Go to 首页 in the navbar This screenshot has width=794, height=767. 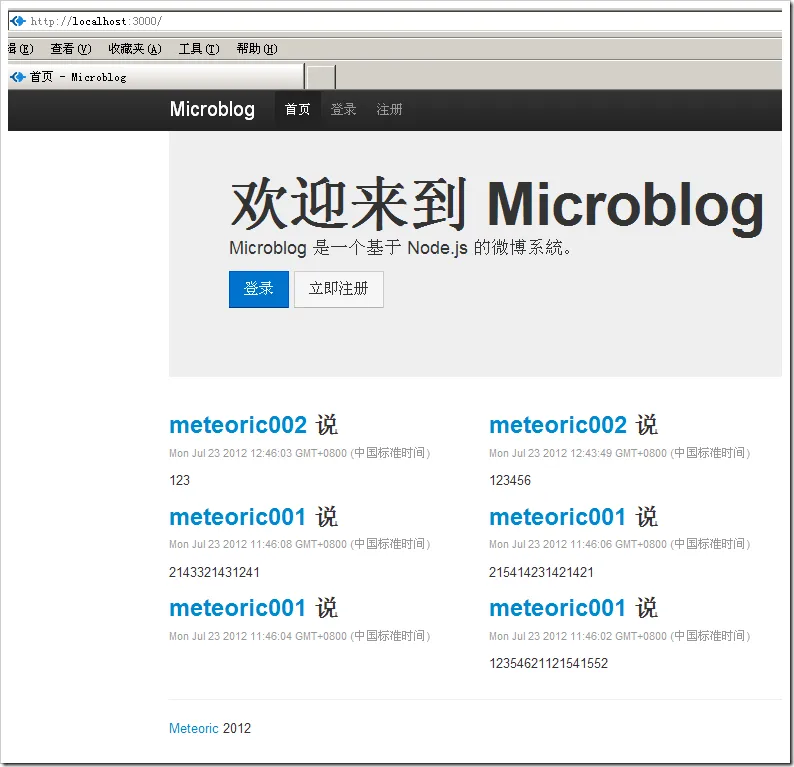[x=297, y=109]
